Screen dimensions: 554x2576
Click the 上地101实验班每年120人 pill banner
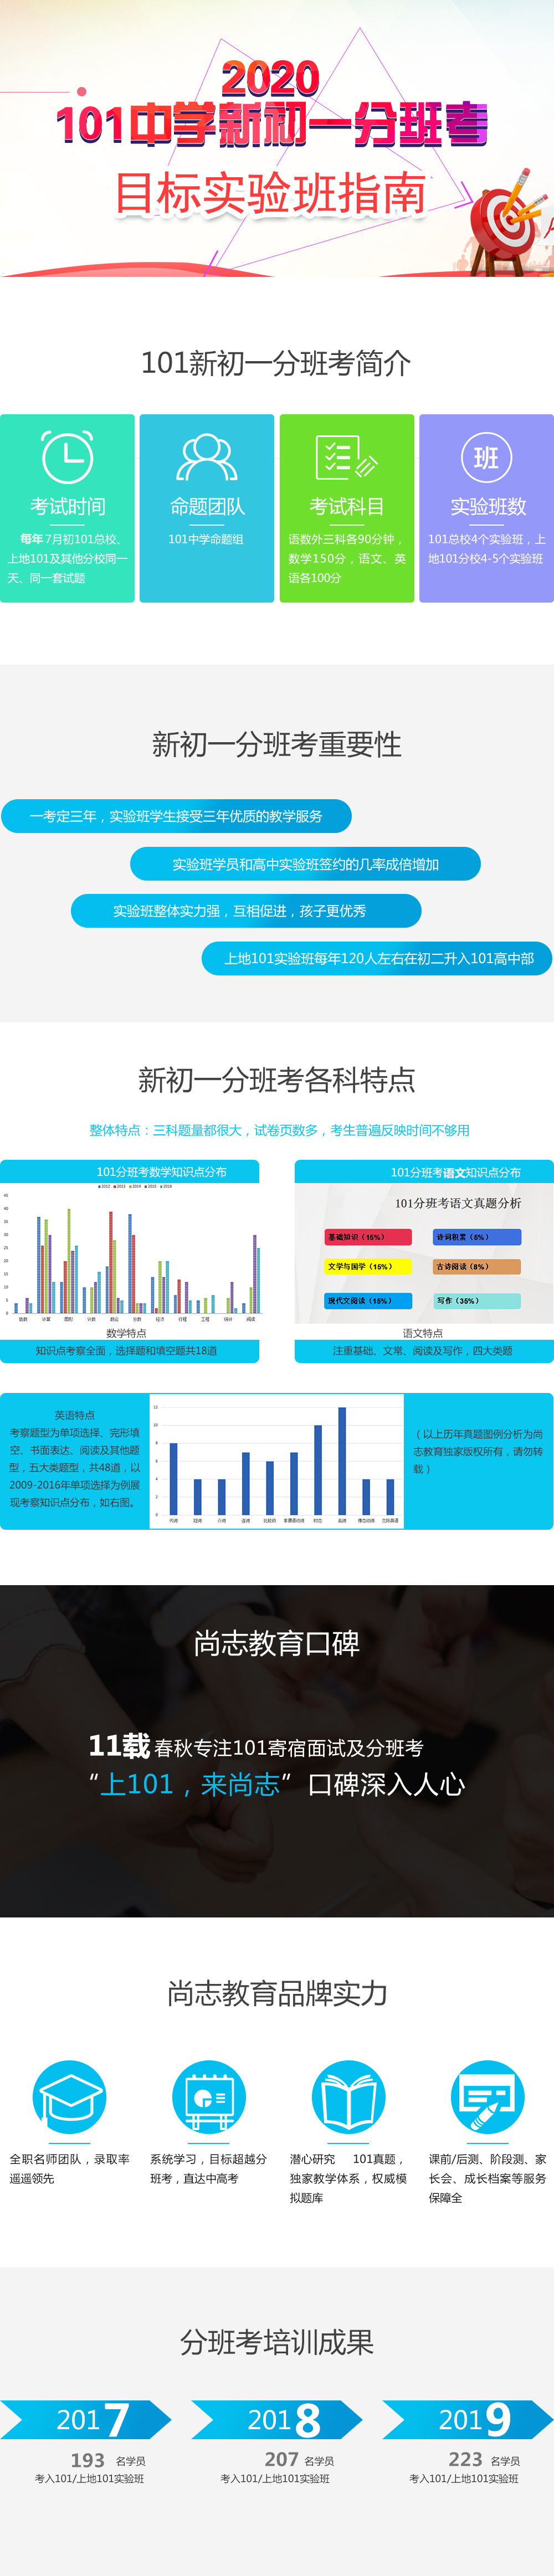(x=377, y=958)
